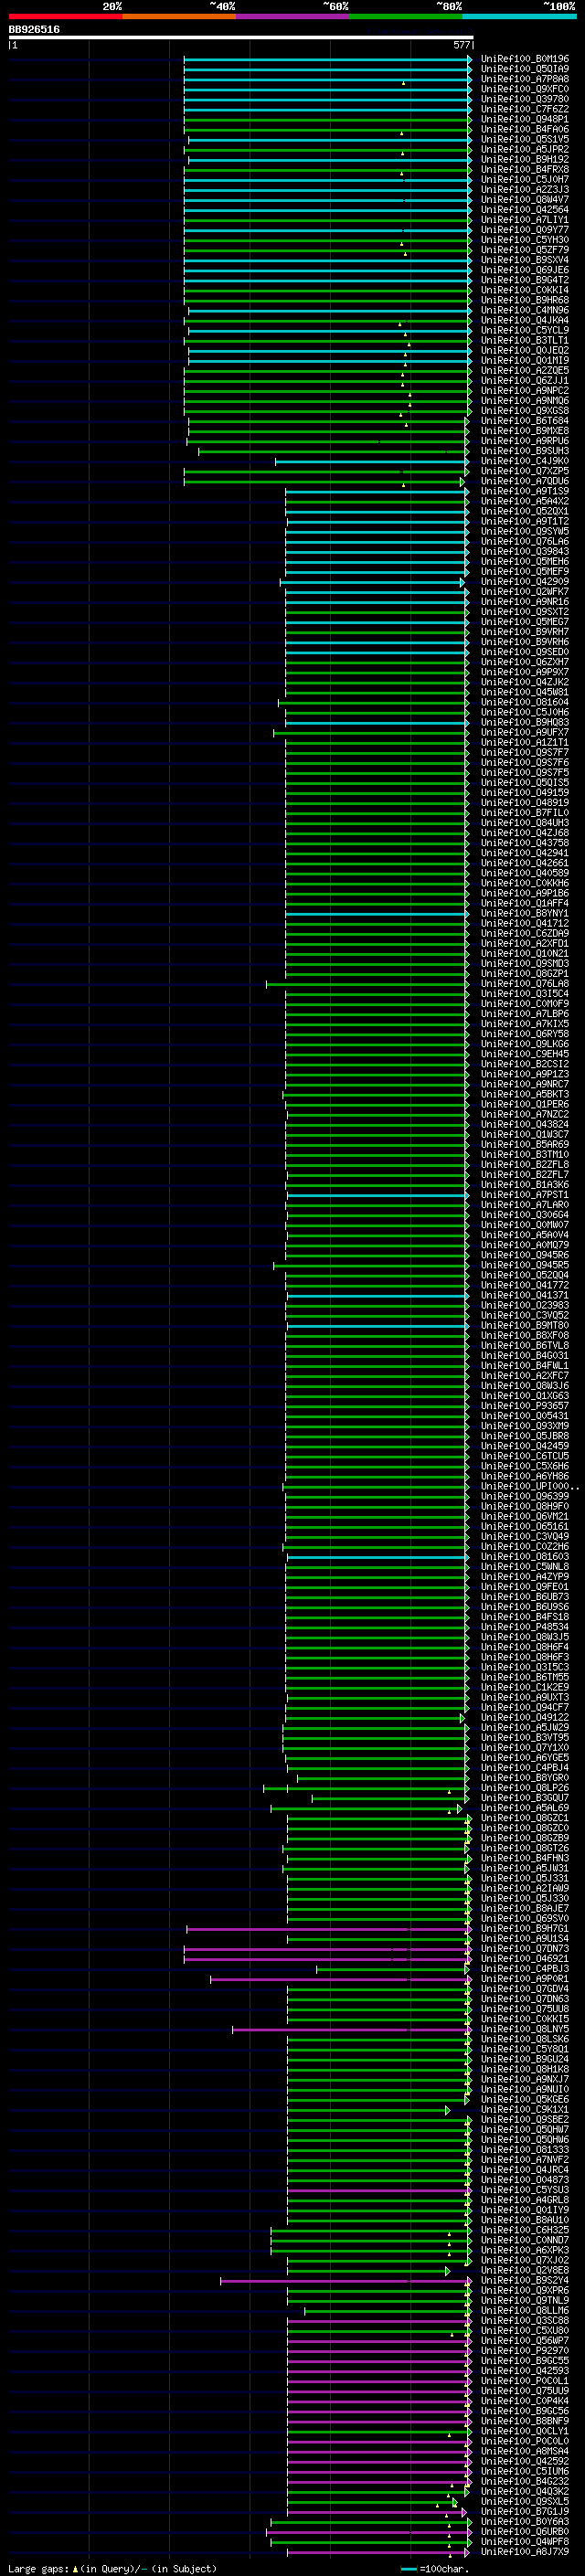Select hit UniRef100_C9K1X1
The width and height of the screenshot is (585, 2576).
point(525,2109)
